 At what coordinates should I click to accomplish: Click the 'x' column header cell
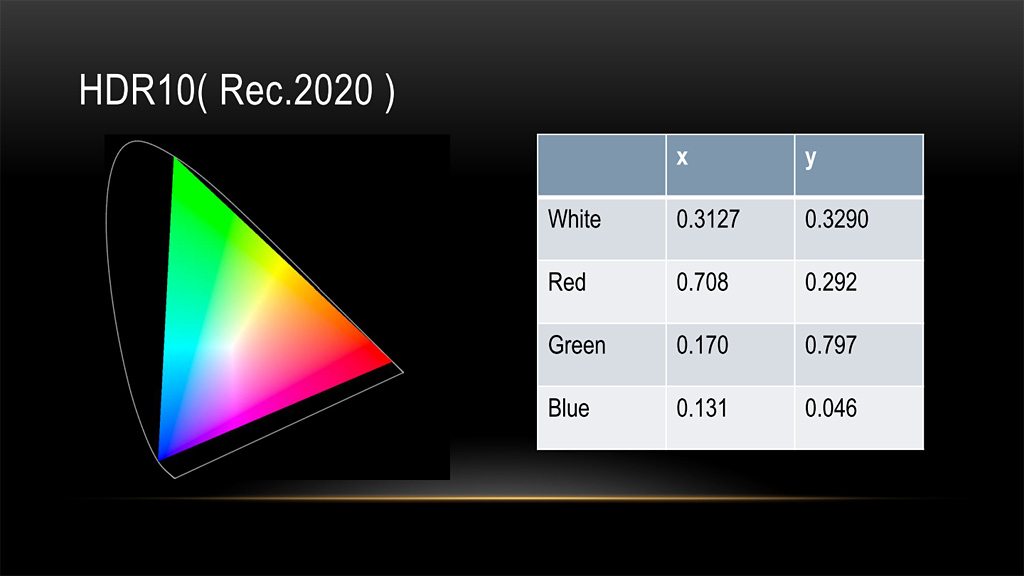(x=730, y=165)
